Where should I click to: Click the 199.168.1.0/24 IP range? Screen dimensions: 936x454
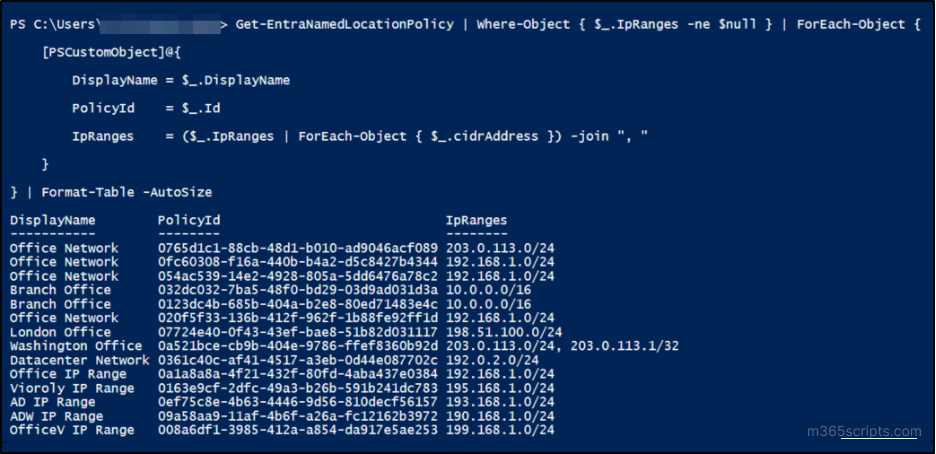[500, 430]
